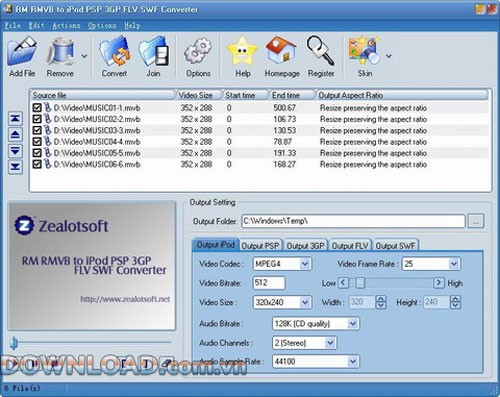The height and width of the screenshot is (397, 500).
Task: Open the Edit menu
Action: point(36,25)
